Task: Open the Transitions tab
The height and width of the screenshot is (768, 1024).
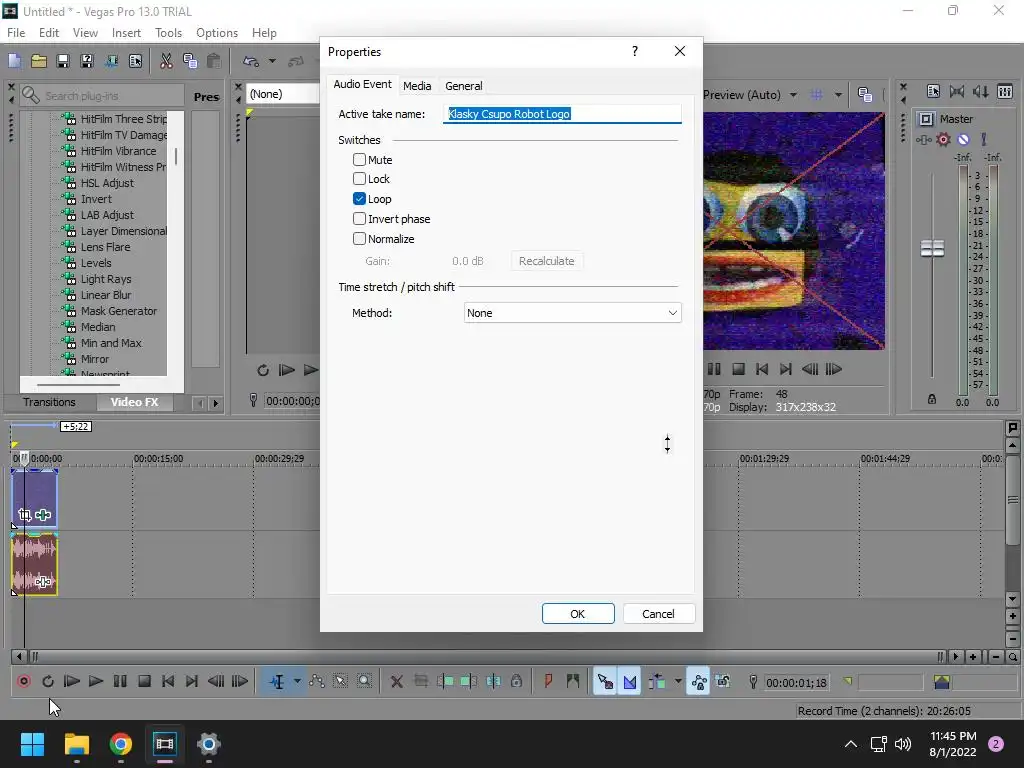Action: click(x=50, y=402)
